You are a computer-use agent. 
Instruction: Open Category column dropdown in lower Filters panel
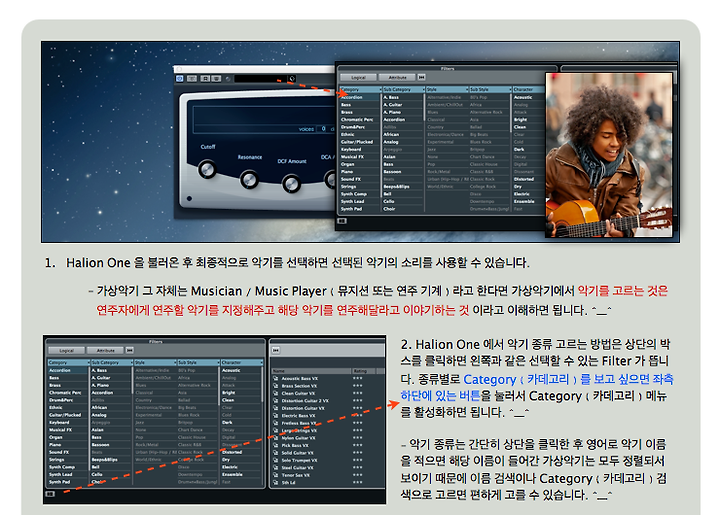(x=88, y=363)
